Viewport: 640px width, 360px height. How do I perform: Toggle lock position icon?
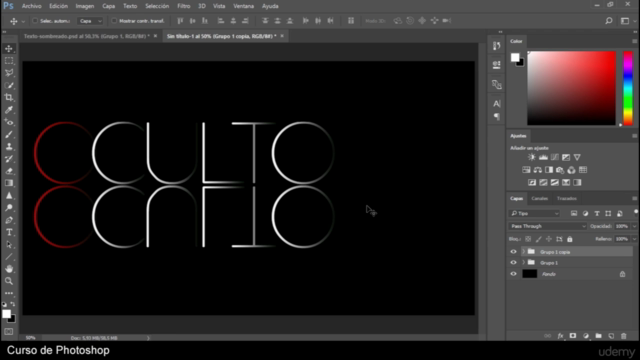[549, 239]
